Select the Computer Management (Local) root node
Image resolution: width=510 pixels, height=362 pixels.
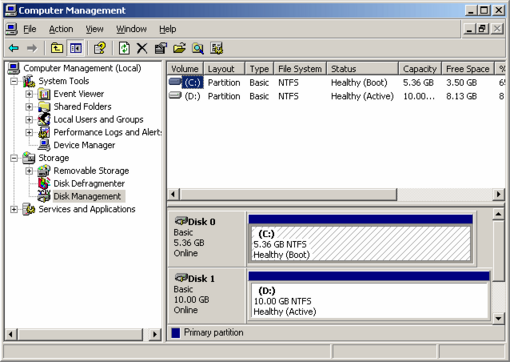coord(82,68)
